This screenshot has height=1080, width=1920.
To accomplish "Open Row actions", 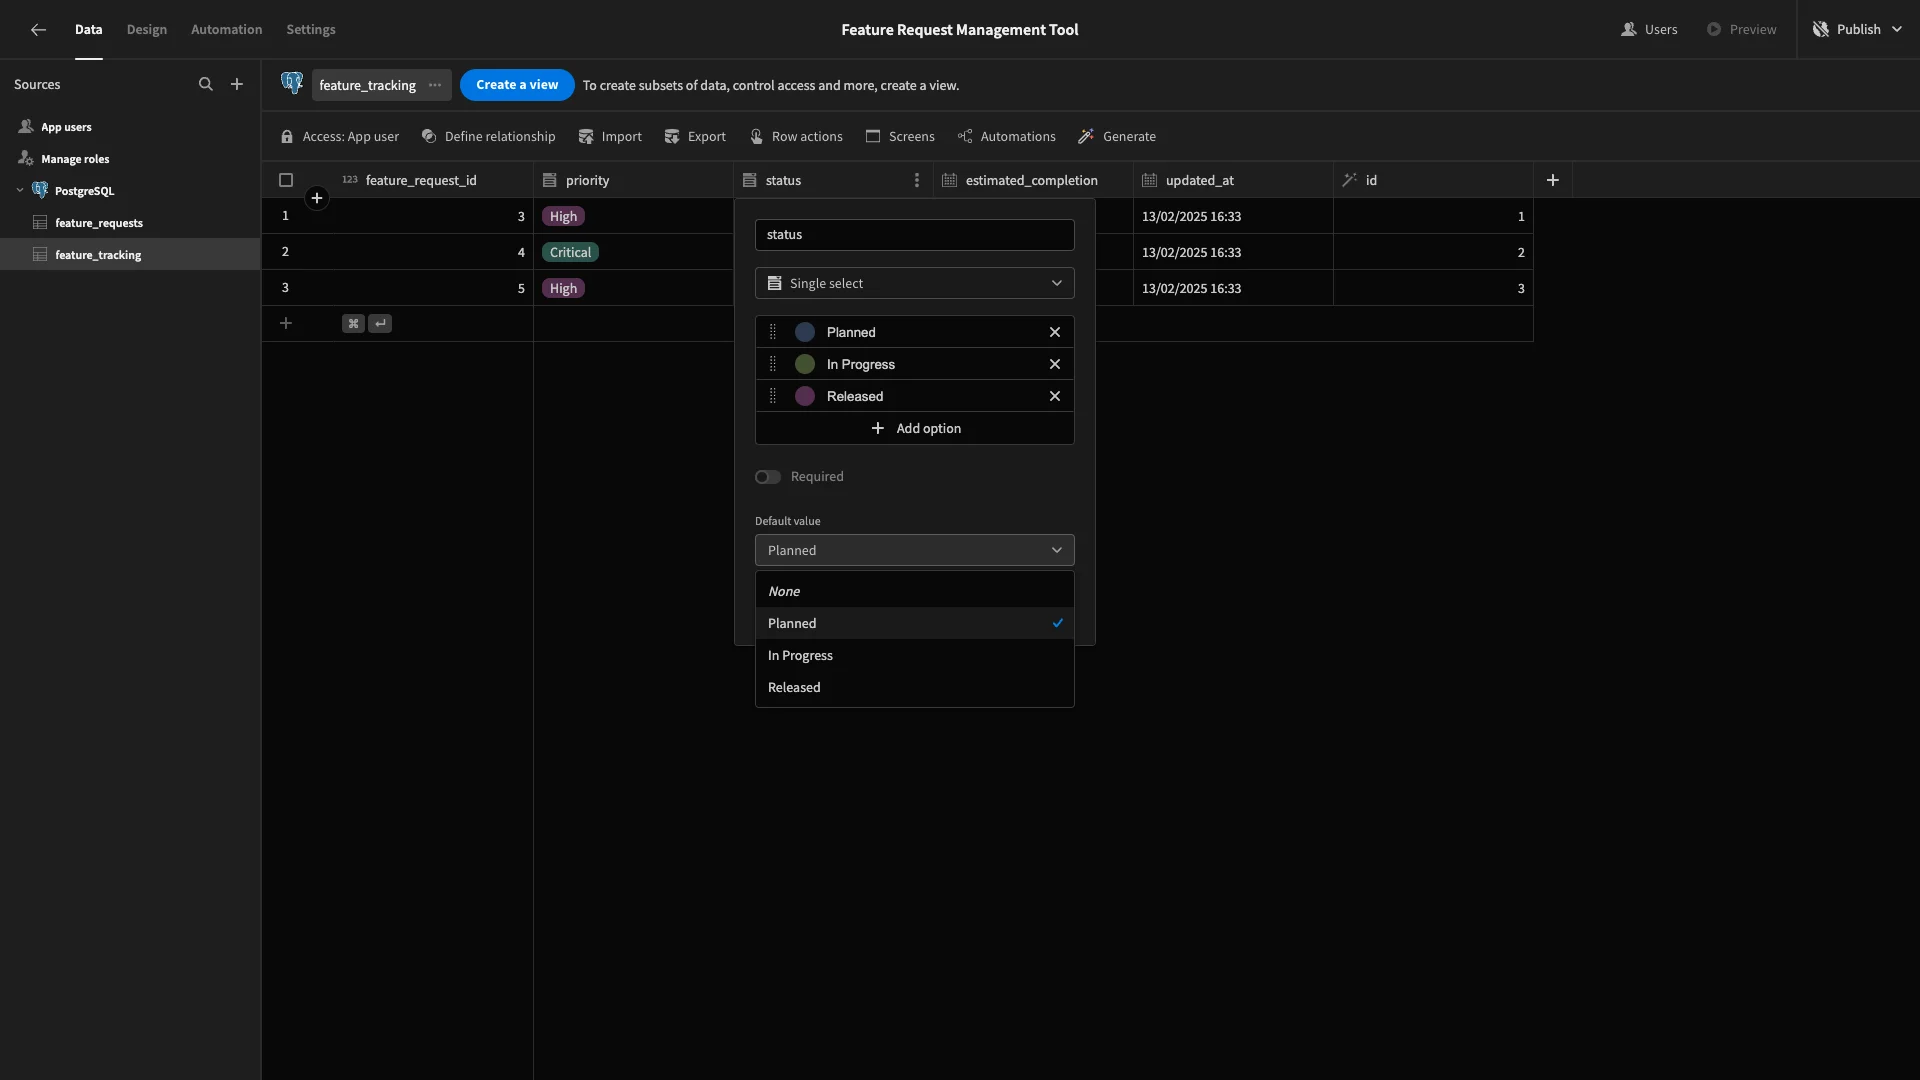I will click(796, 137).
